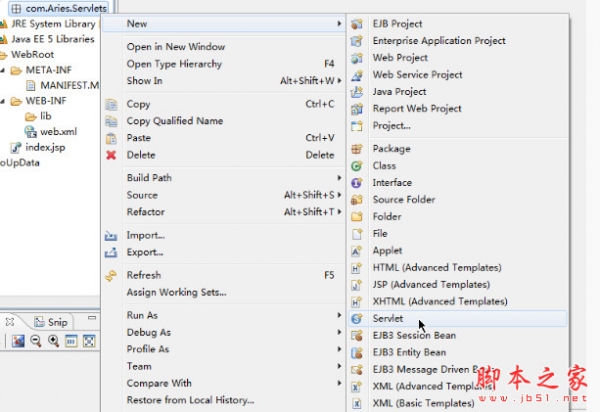The height and width of the screenshot is (412, 600).
Task: Select XHTML (Advanced Templates)
Action: coord(457,301)
